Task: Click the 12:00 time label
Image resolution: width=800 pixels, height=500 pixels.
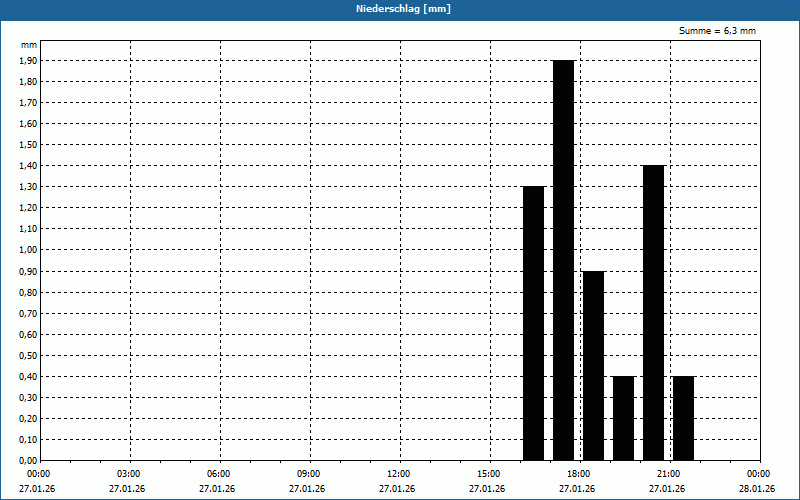Action: [398, 474]
